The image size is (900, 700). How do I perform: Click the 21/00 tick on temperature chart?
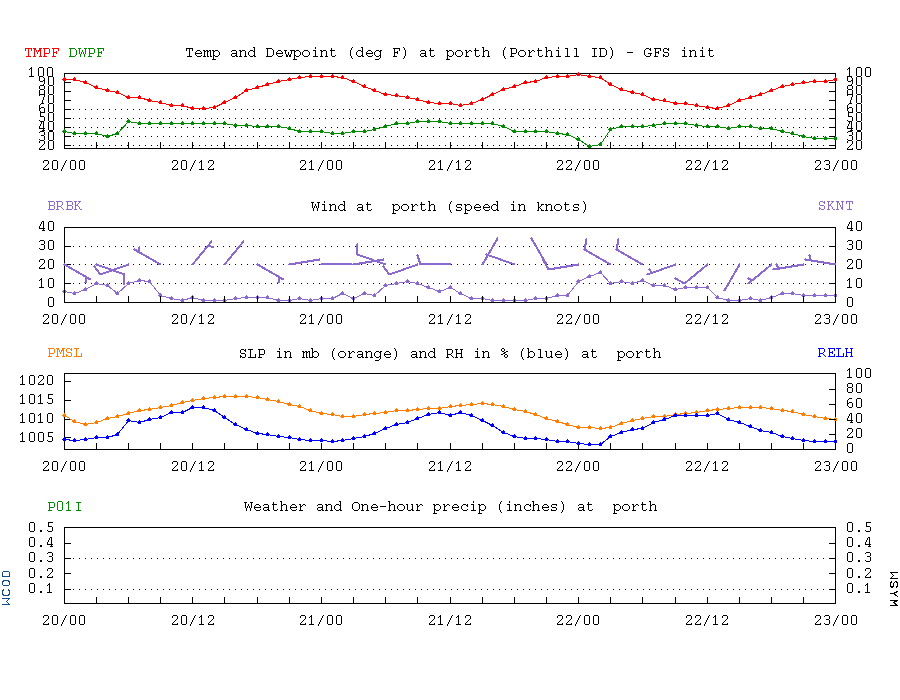pyautogui.click(x=321, y=165)
